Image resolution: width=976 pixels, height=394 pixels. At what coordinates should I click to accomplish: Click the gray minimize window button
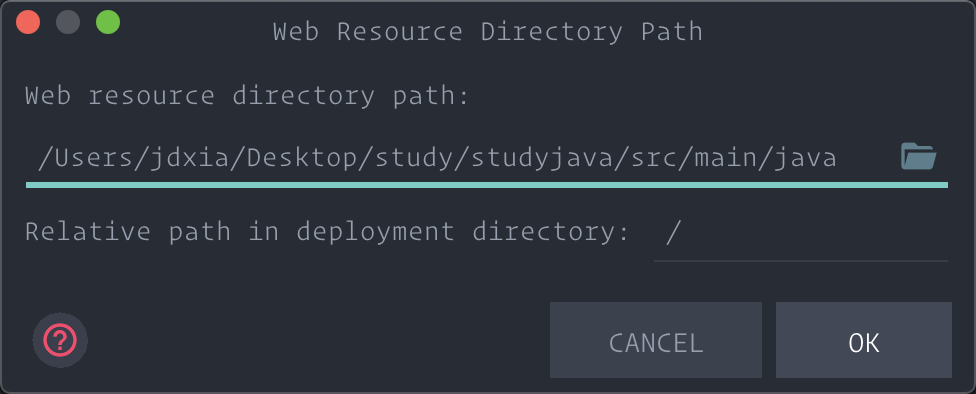coord(68,23)
